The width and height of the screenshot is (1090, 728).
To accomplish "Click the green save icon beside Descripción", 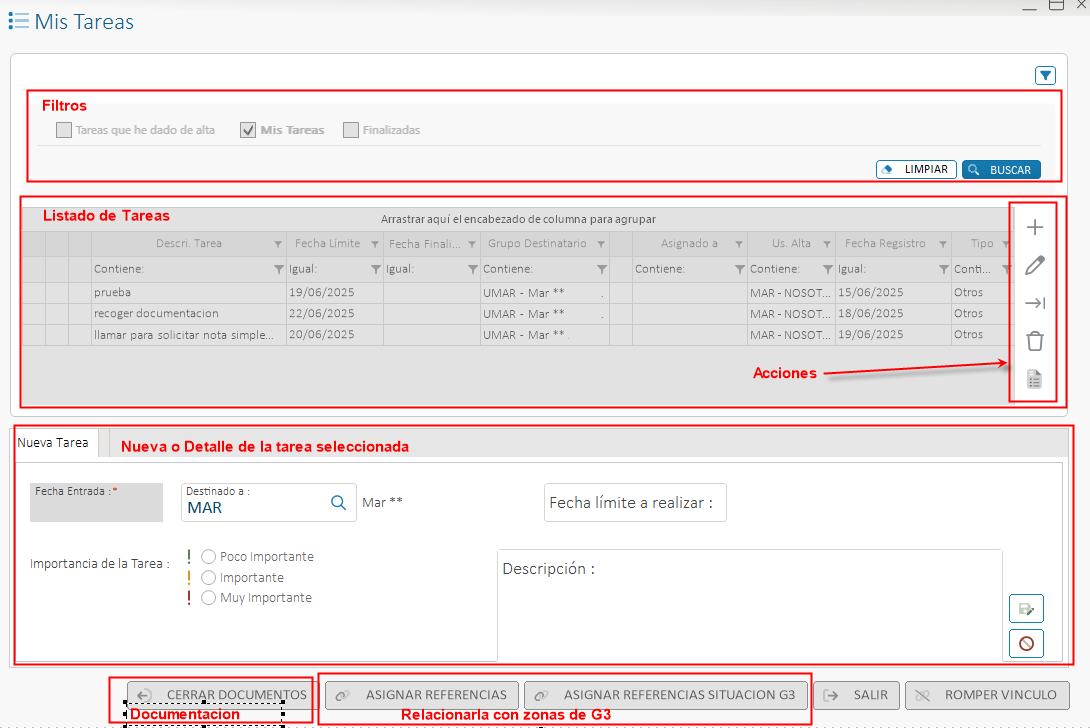I will pos(1026,608).
